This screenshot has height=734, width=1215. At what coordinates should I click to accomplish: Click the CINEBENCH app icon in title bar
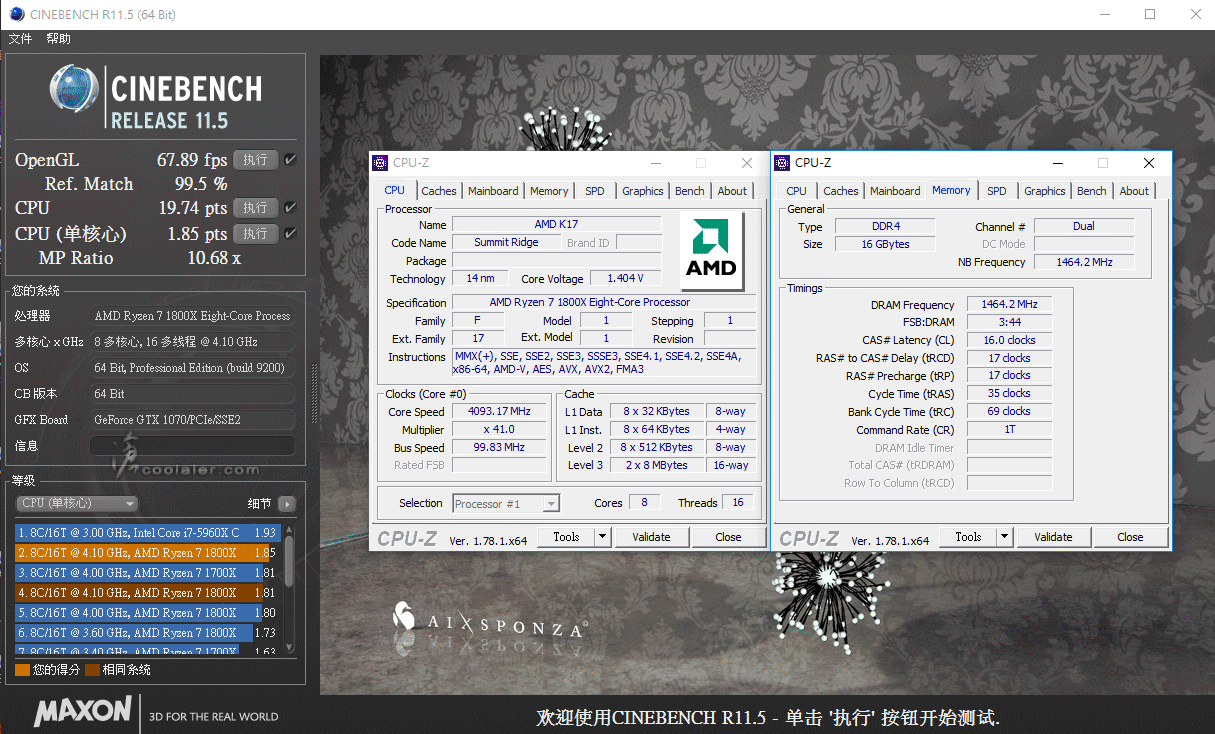(17, 15)
